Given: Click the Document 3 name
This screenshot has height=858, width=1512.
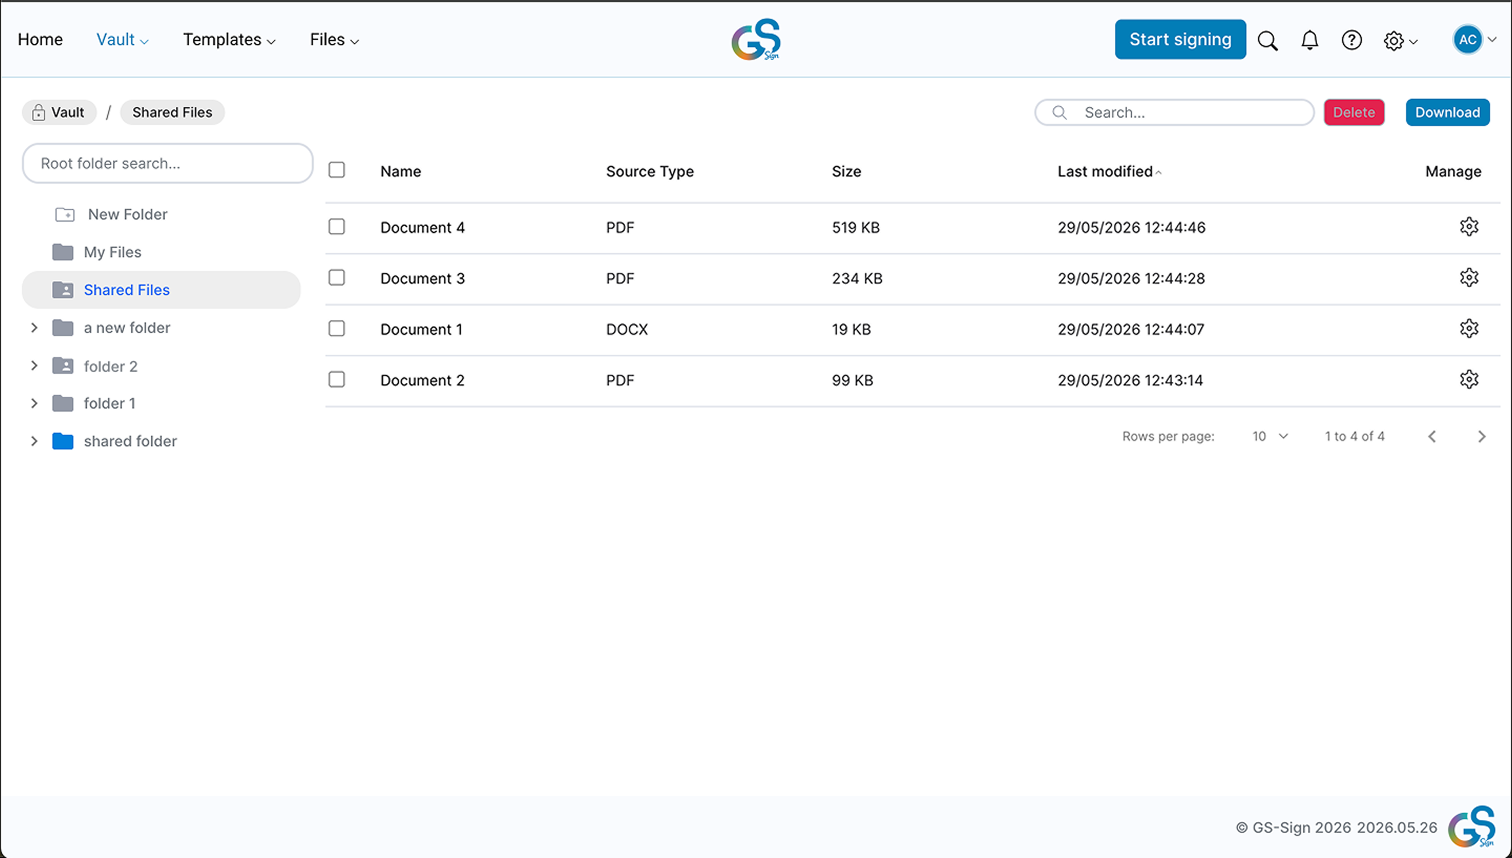Looking at the screenshot, I should [x=422, y=278].
